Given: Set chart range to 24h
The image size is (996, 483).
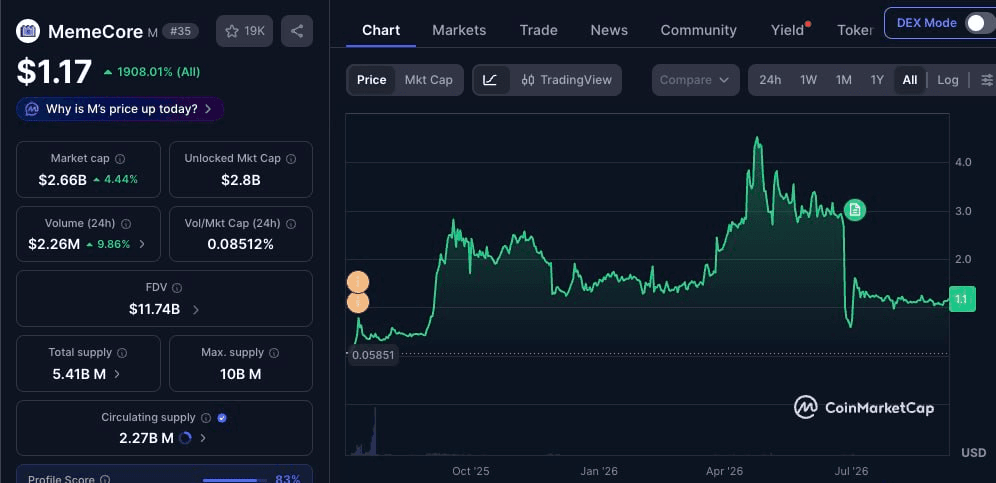Looking at the screenshot, I should 770,80.
